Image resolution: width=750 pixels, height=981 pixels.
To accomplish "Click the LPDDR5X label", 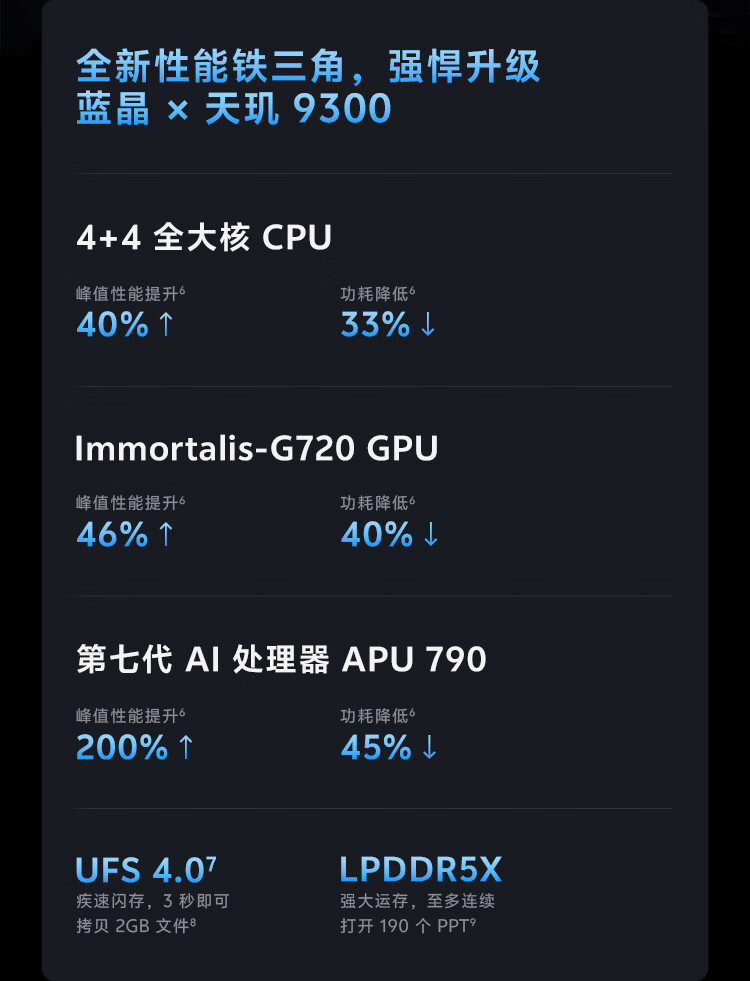I will point(420,869).
